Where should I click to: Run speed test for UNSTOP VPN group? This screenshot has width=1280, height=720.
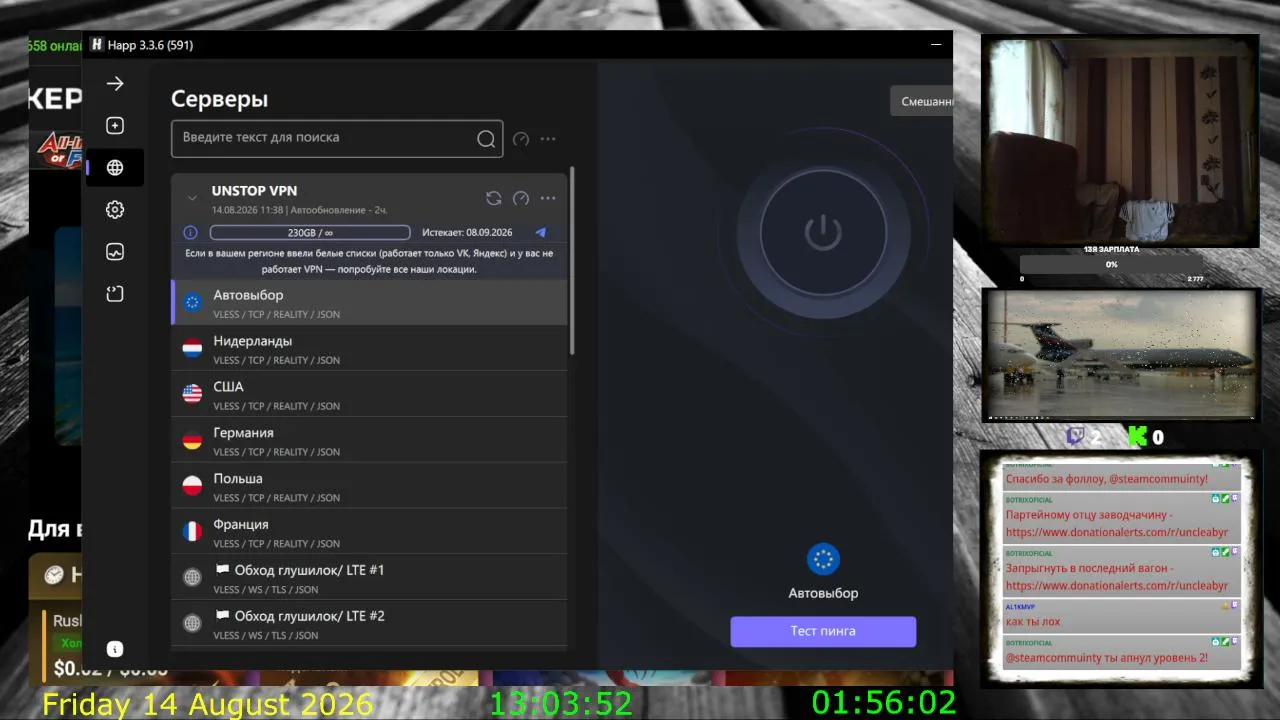[521, 198]
